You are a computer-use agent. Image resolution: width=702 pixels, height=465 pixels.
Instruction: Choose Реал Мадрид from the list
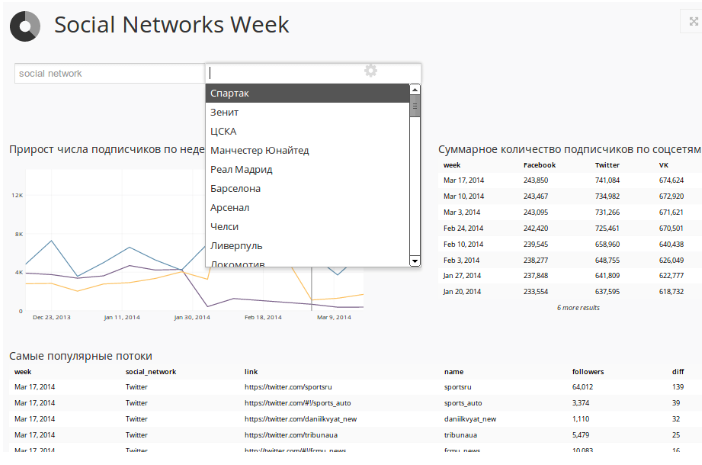[x=307, y=170]
